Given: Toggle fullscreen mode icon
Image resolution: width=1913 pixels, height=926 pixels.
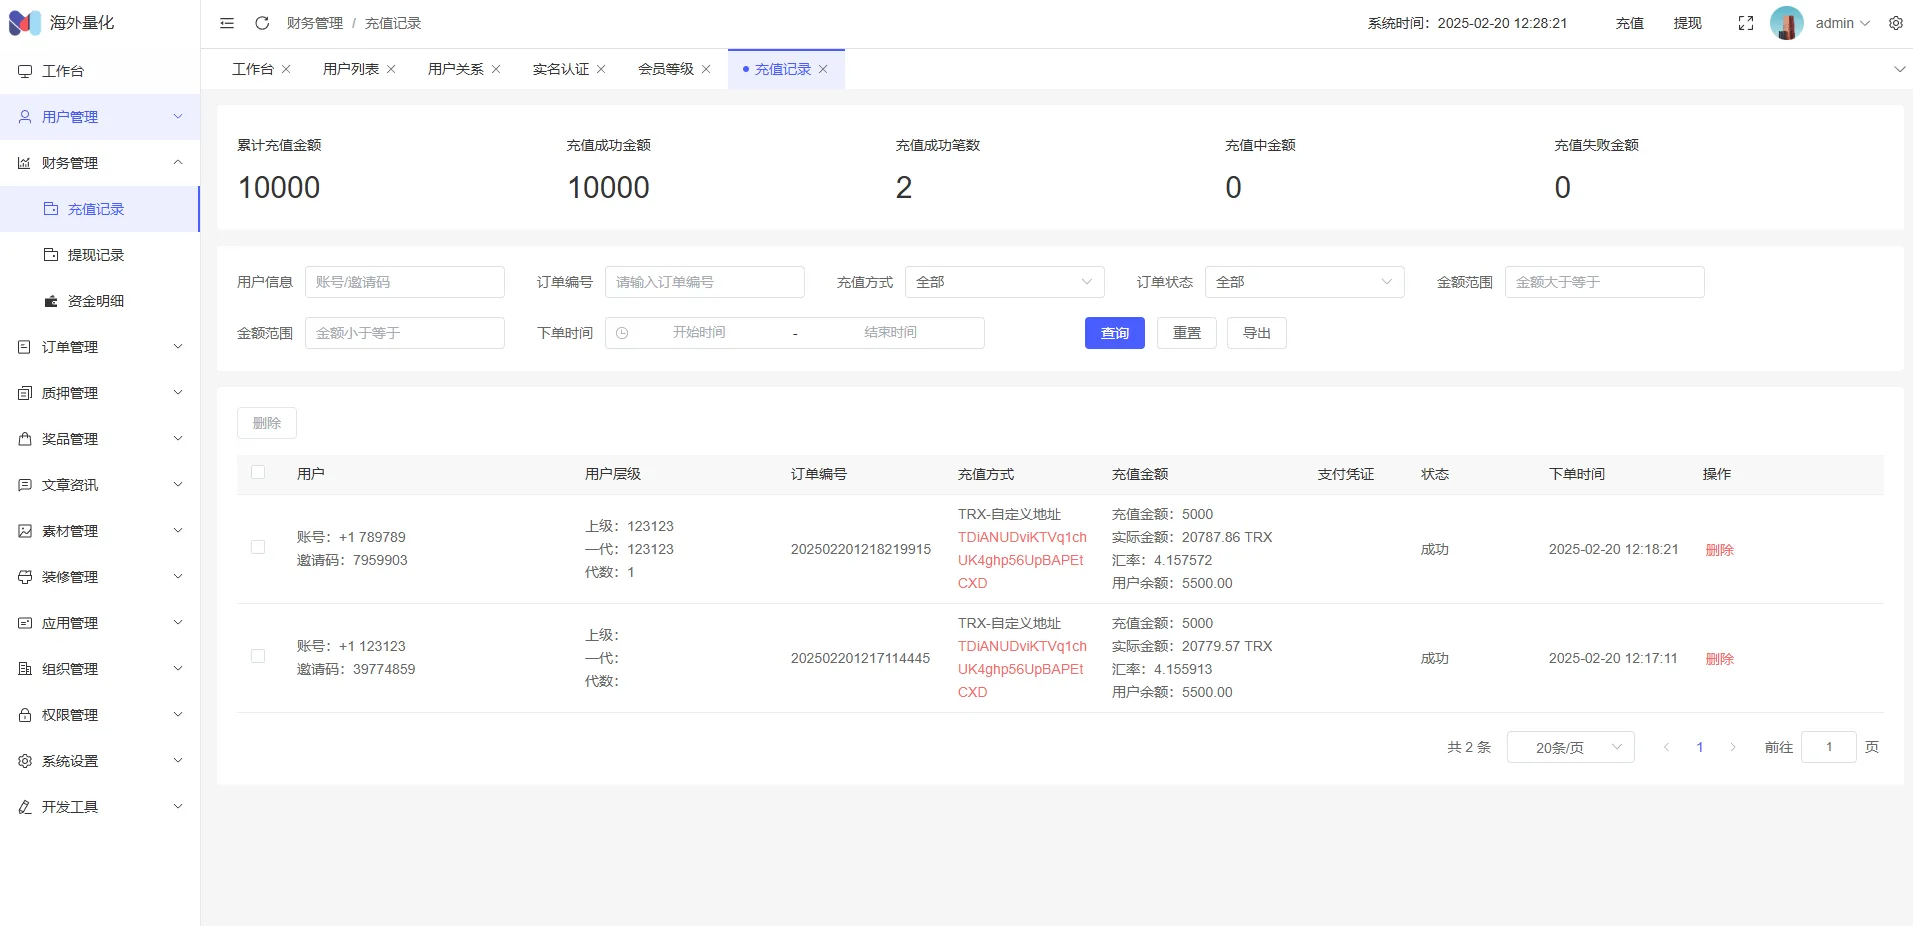Looking at the screenshot, I should coord(1745,23).
